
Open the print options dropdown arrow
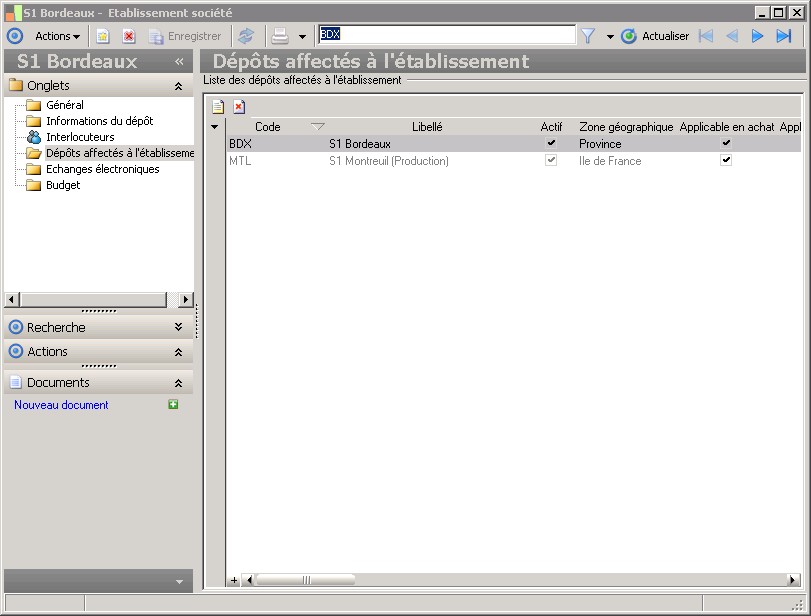[303, 37]
